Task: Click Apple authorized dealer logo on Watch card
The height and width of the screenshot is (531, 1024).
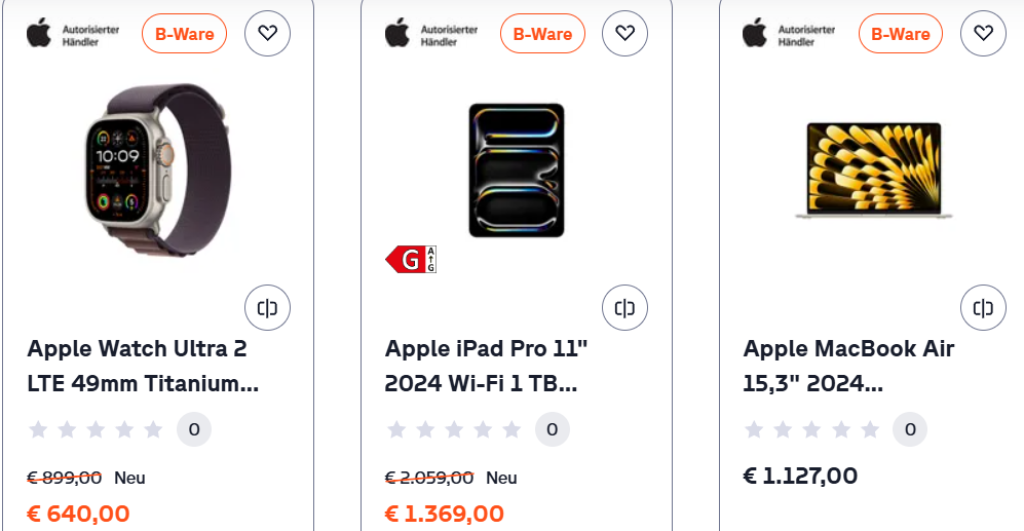Action: (73, 33)
